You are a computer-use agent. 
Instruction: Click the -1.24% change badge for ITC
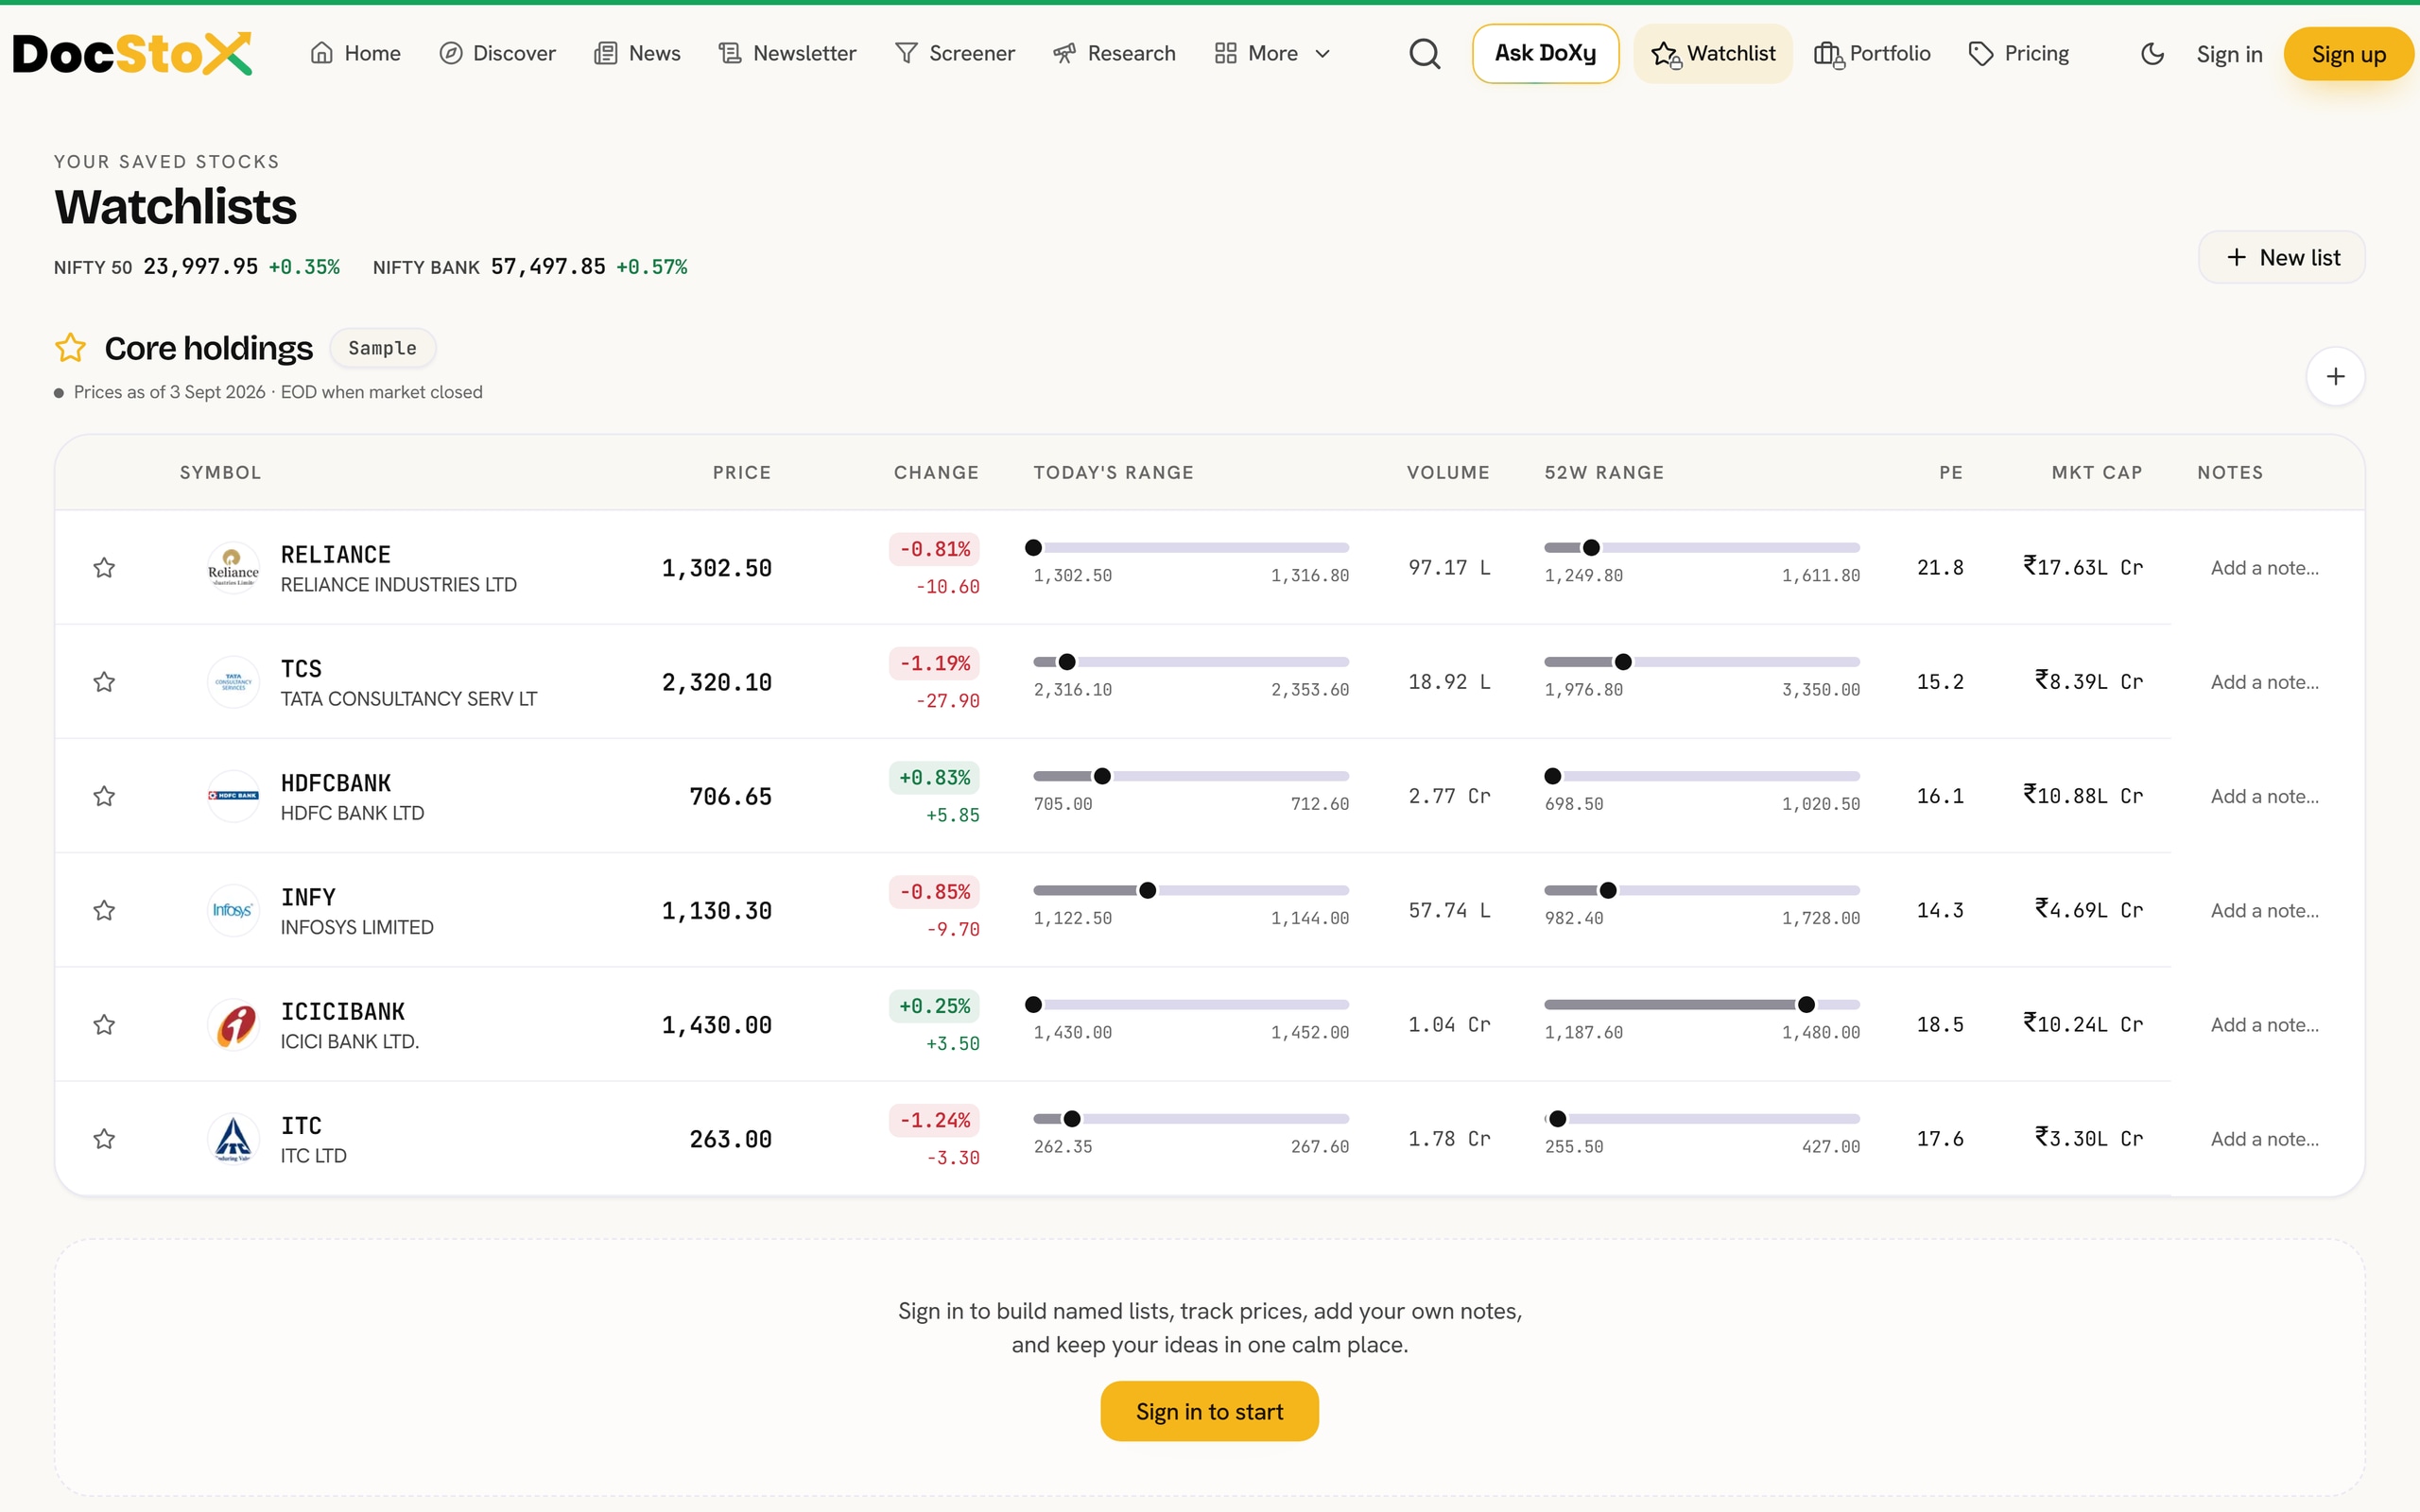coord(935,1120)
